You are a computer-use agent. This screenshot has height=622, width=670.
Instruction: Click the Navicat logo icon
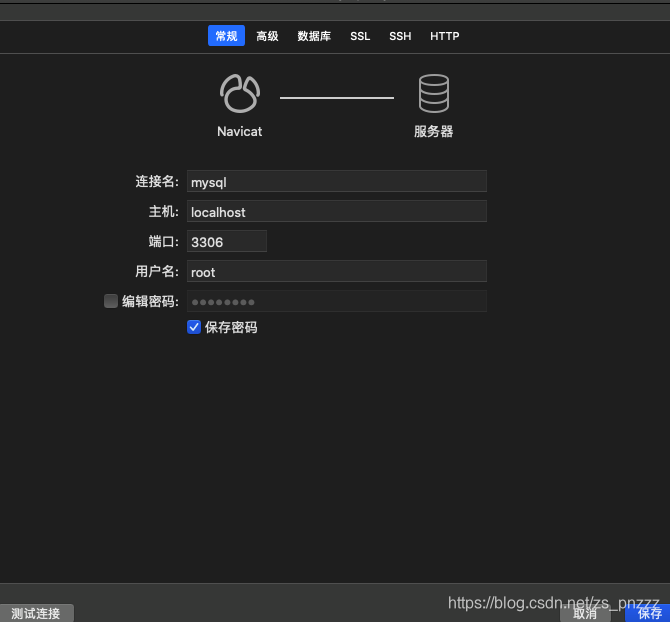coord(240,94)
